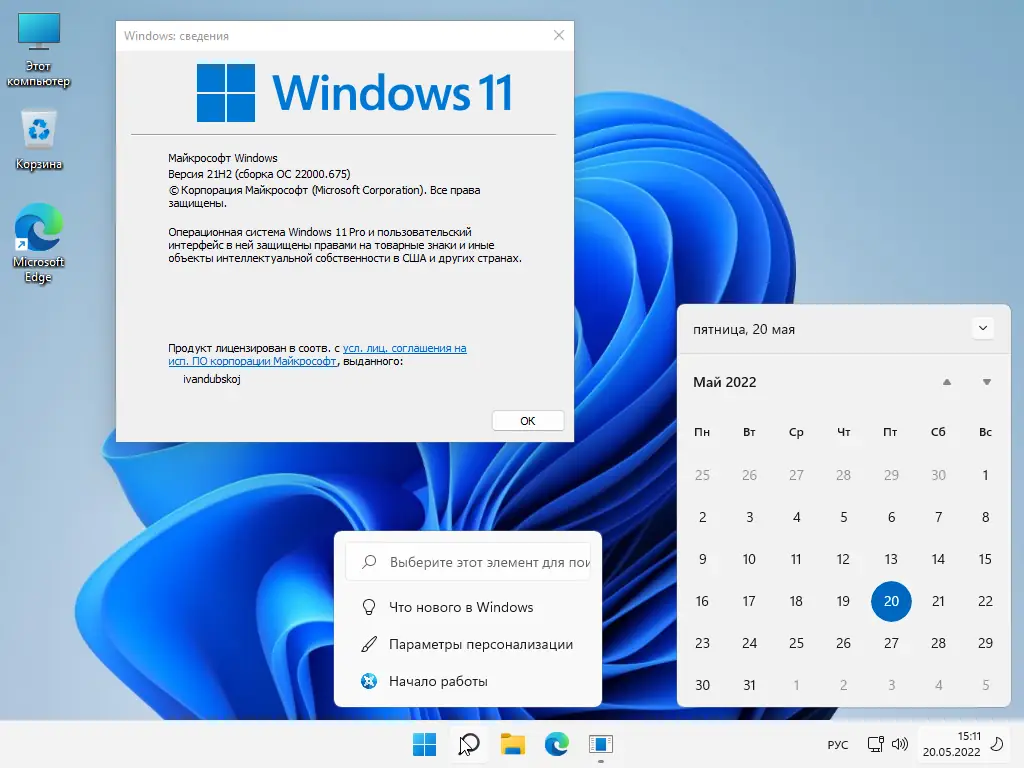This screenshot has height=768, width=1024.
Task: Click the Май 2022 month header
Action: pyautogui.click(x=725, y=382)
